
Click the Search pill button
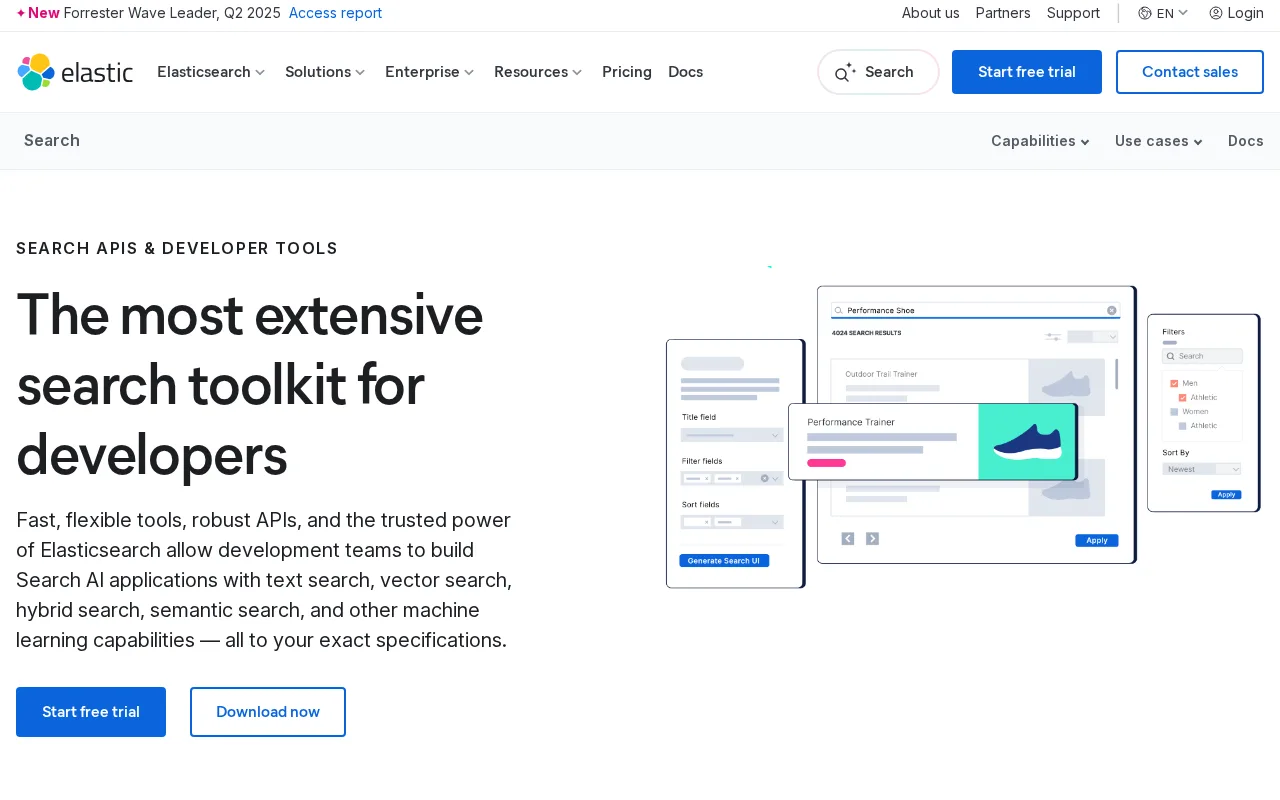878,72
